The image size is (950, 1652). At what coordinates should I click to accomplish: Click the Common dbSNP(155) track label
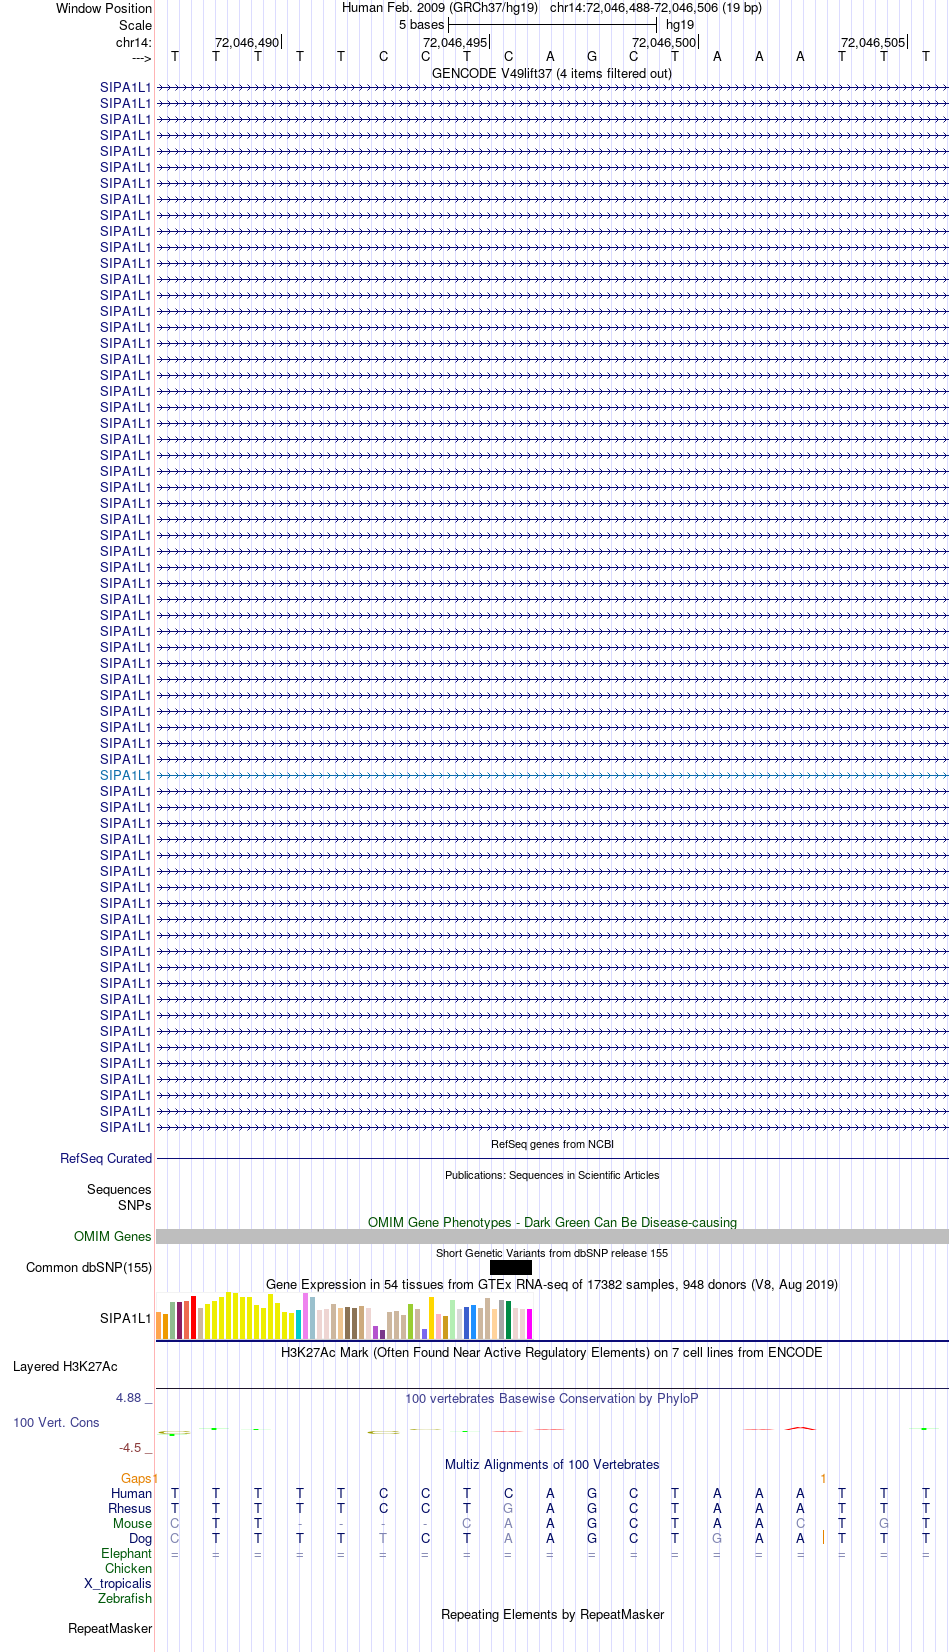[89, 1268]
